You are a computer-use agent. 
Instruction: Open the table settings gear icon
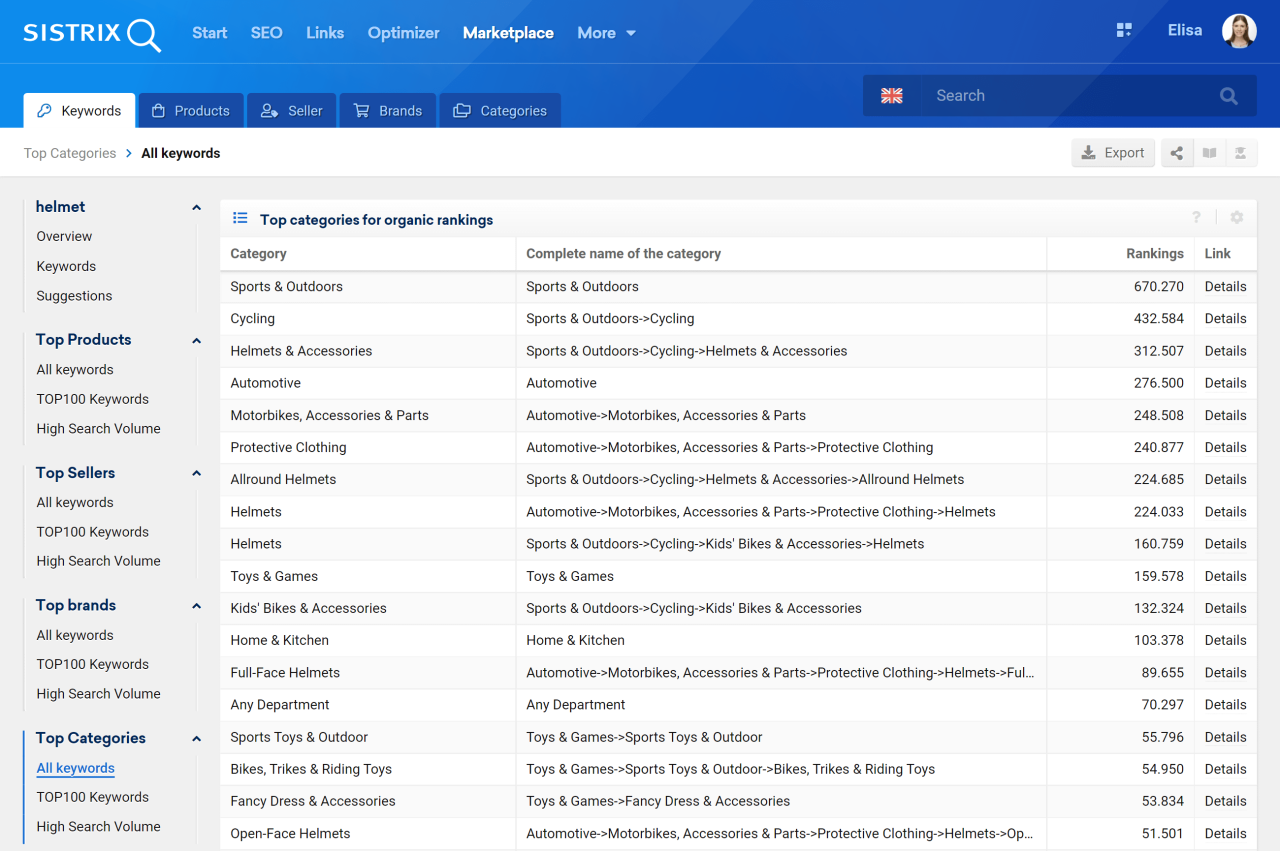(x=1237, y=216)
